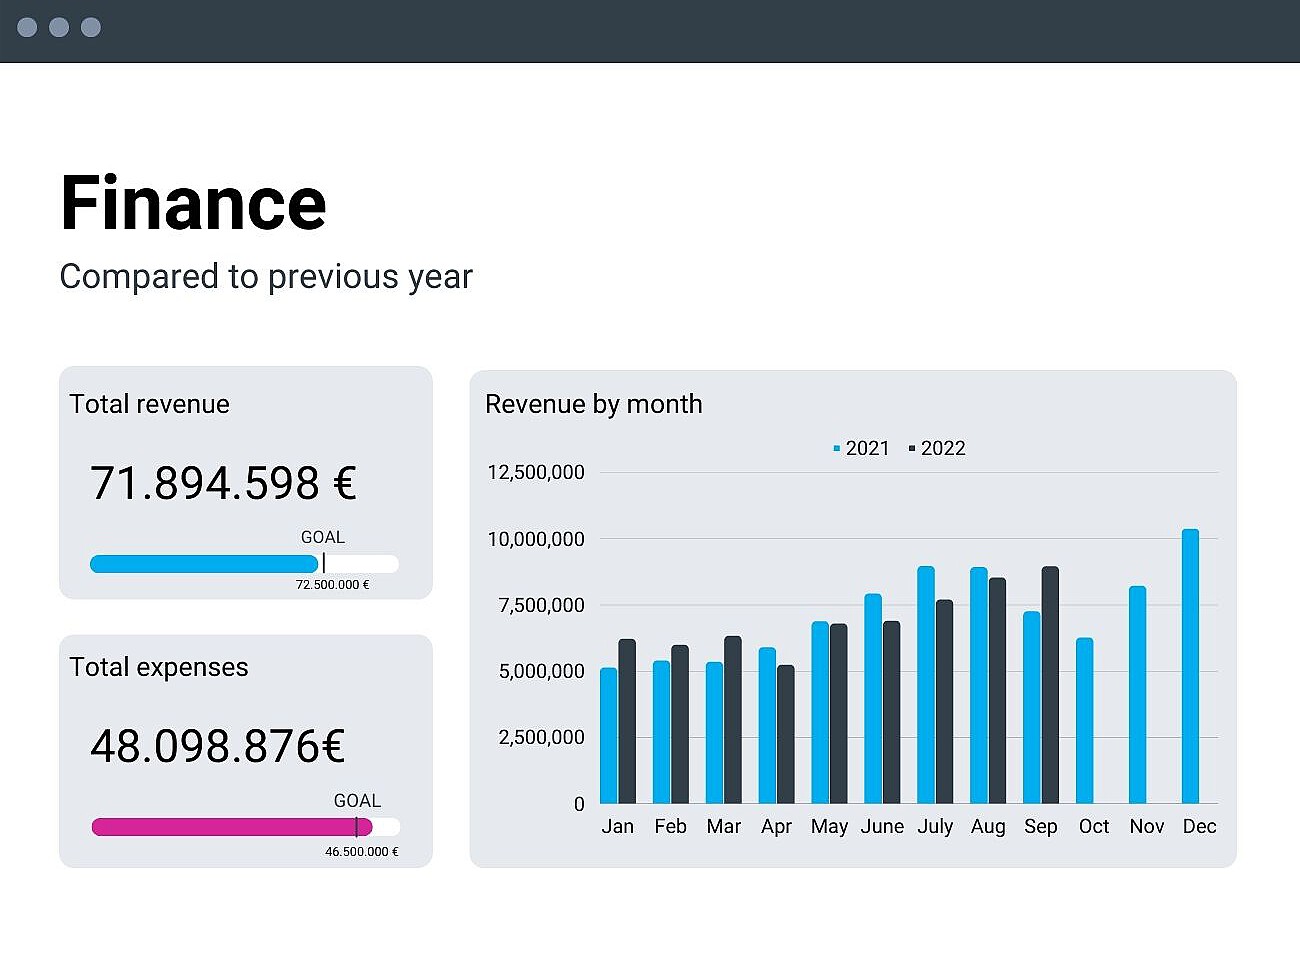This screenshot has width=1300, height=975.
Task: Click the GOAL marker on expenses bar
Action: 356,826
